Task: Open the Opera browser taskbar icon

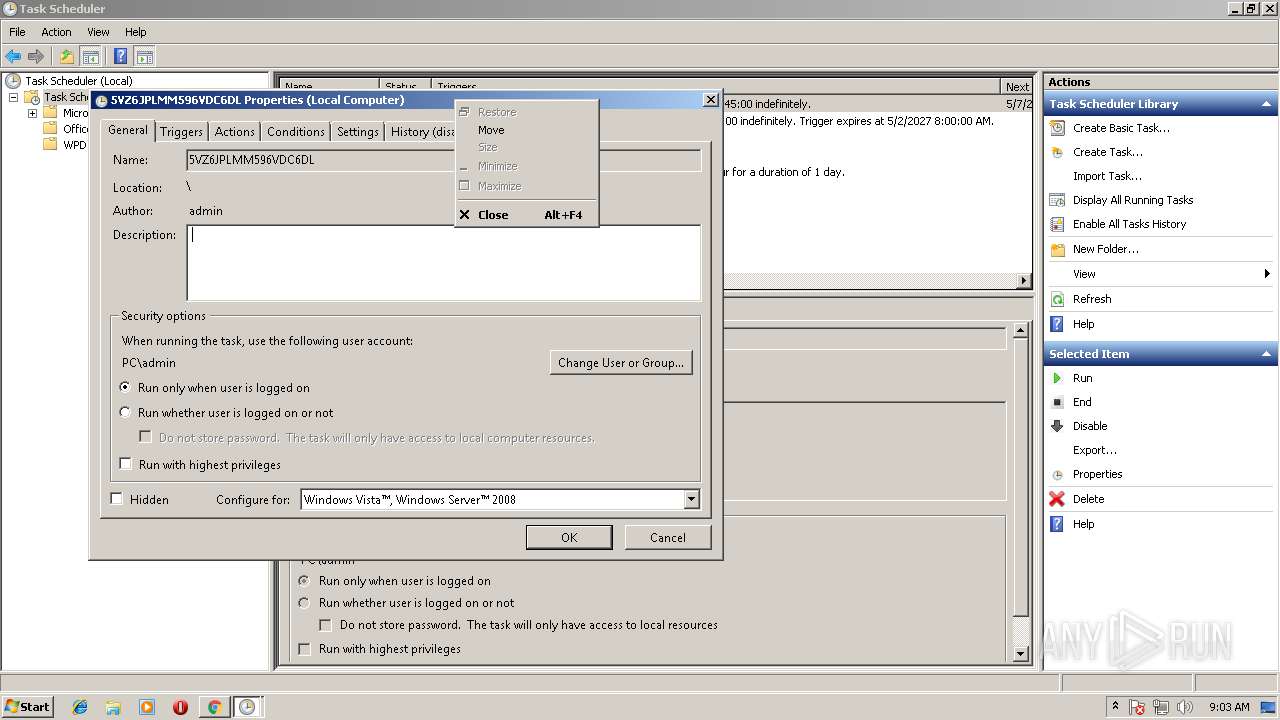Action: (x=180, y=707)
